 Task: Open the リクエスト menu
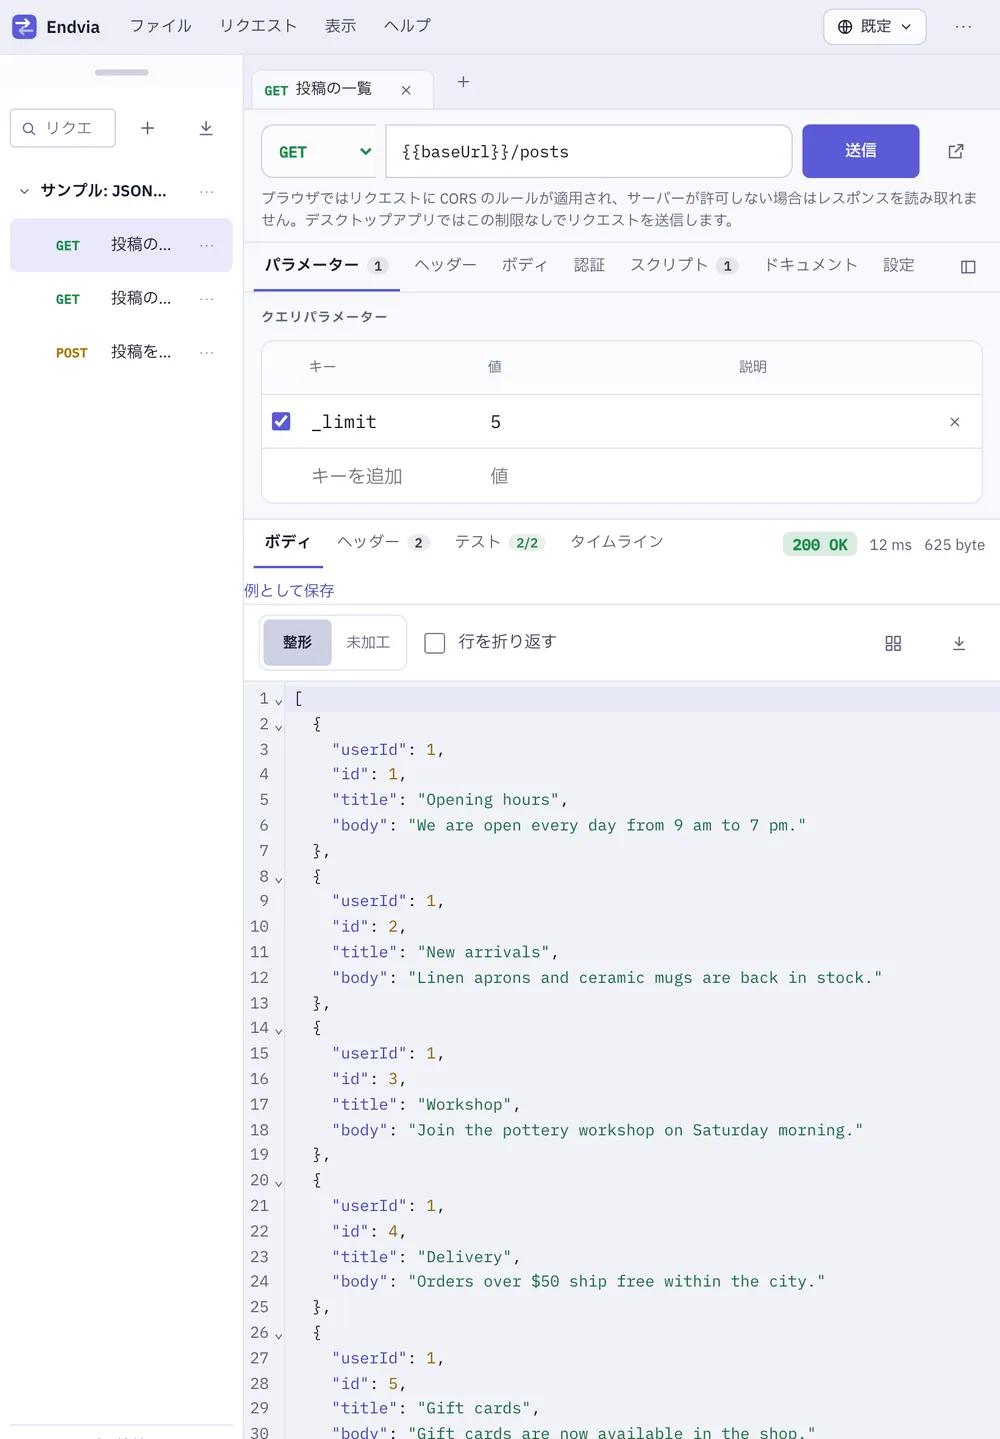[x=258, y=26]
